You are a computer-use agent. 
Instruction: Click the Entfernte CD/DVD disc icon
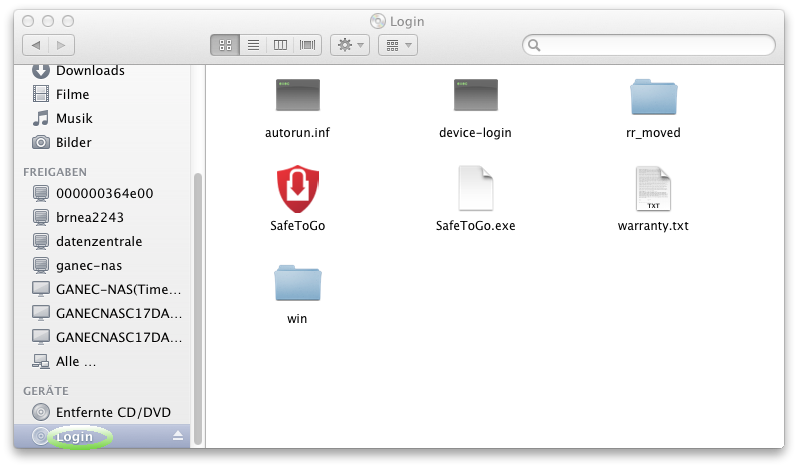pos(41,412)
